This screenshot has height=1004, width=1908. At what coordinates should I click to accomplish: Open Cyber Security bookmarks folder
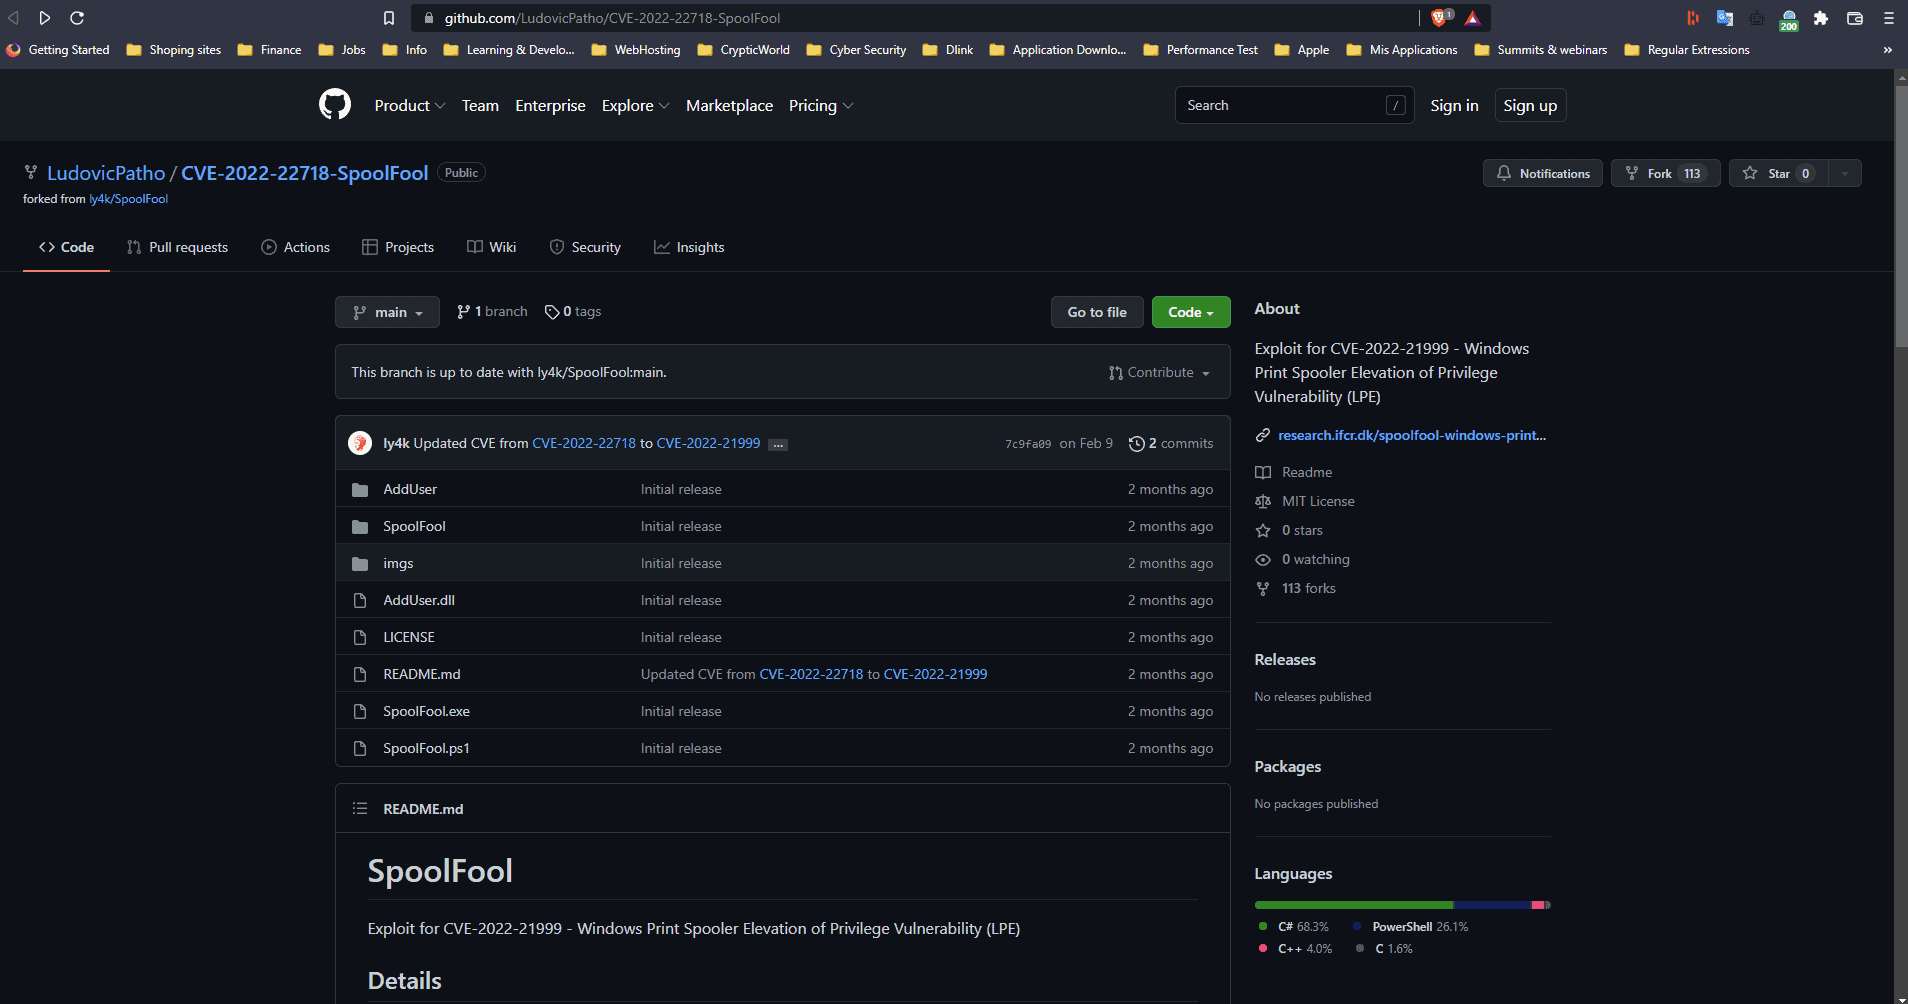856,50
